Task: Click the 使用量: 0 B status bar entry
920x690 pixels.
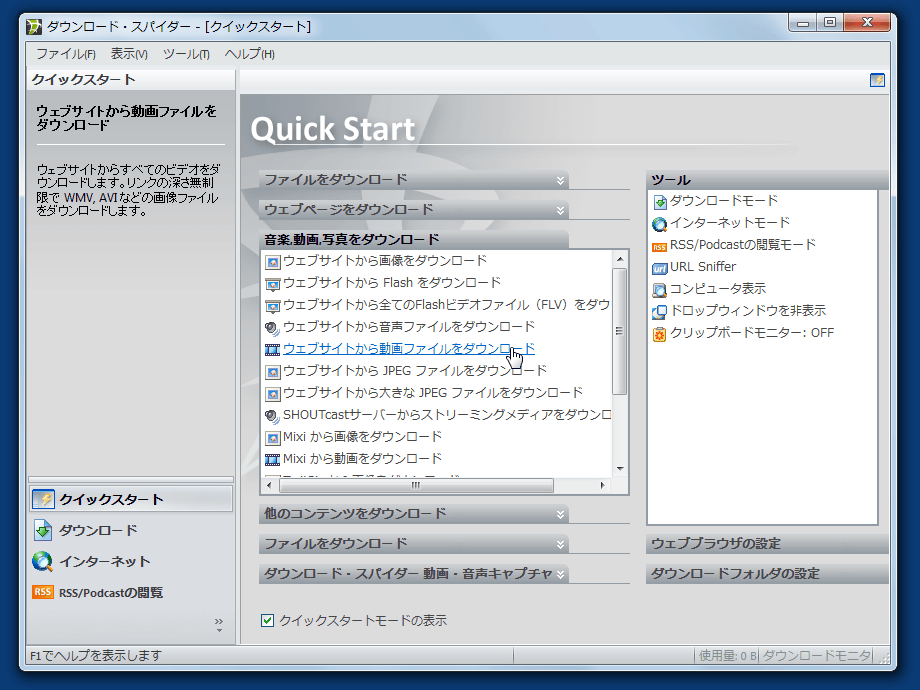Action: [x=728, y=655]
